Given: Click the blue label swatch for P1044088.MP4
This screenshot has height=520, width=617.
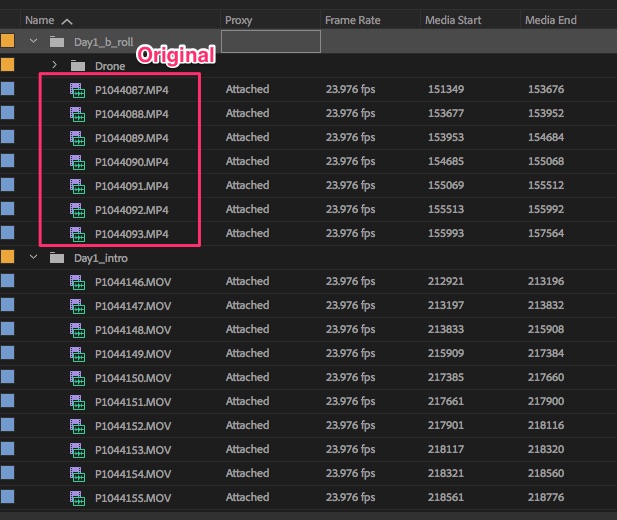Looking at the screenshot, I should click(8, 113).
